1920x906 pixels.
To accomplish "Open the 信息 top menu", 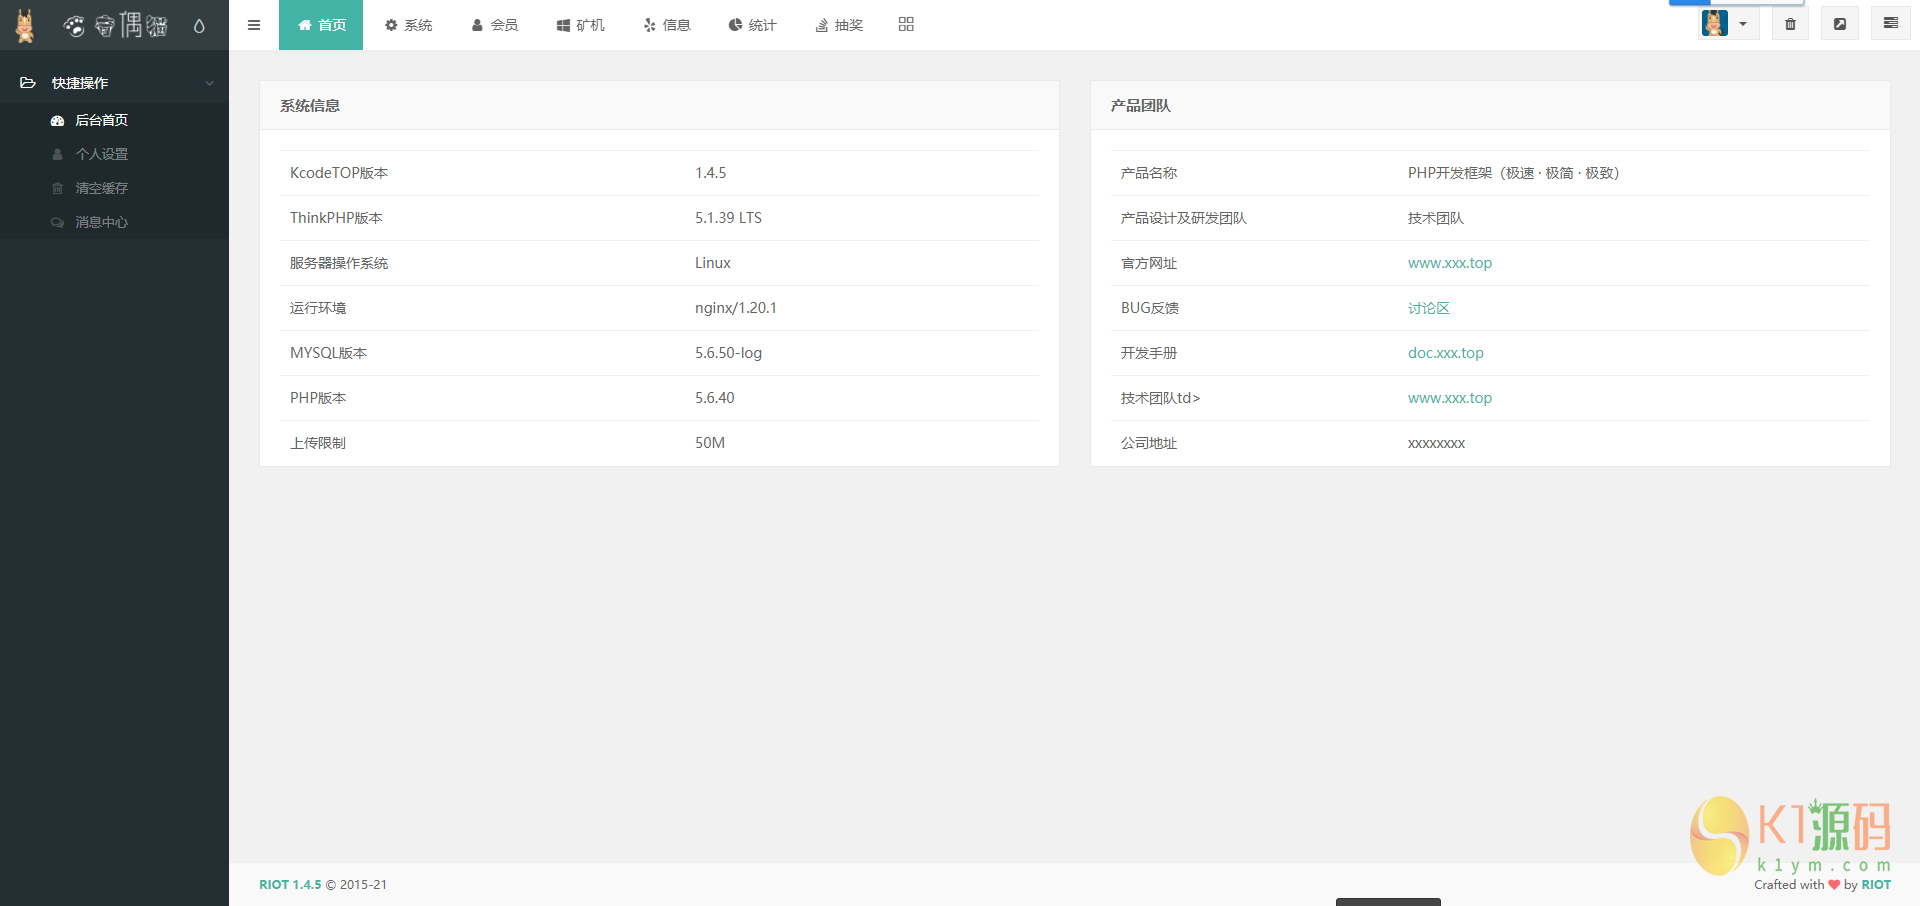I will pos(666,25).
